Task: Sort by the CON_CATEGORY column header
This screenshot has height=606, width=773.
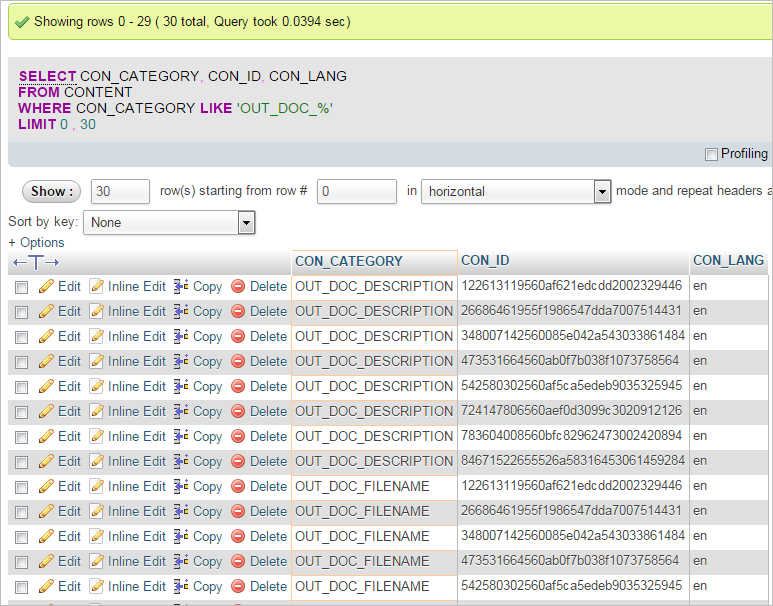Action: [349, 261]
